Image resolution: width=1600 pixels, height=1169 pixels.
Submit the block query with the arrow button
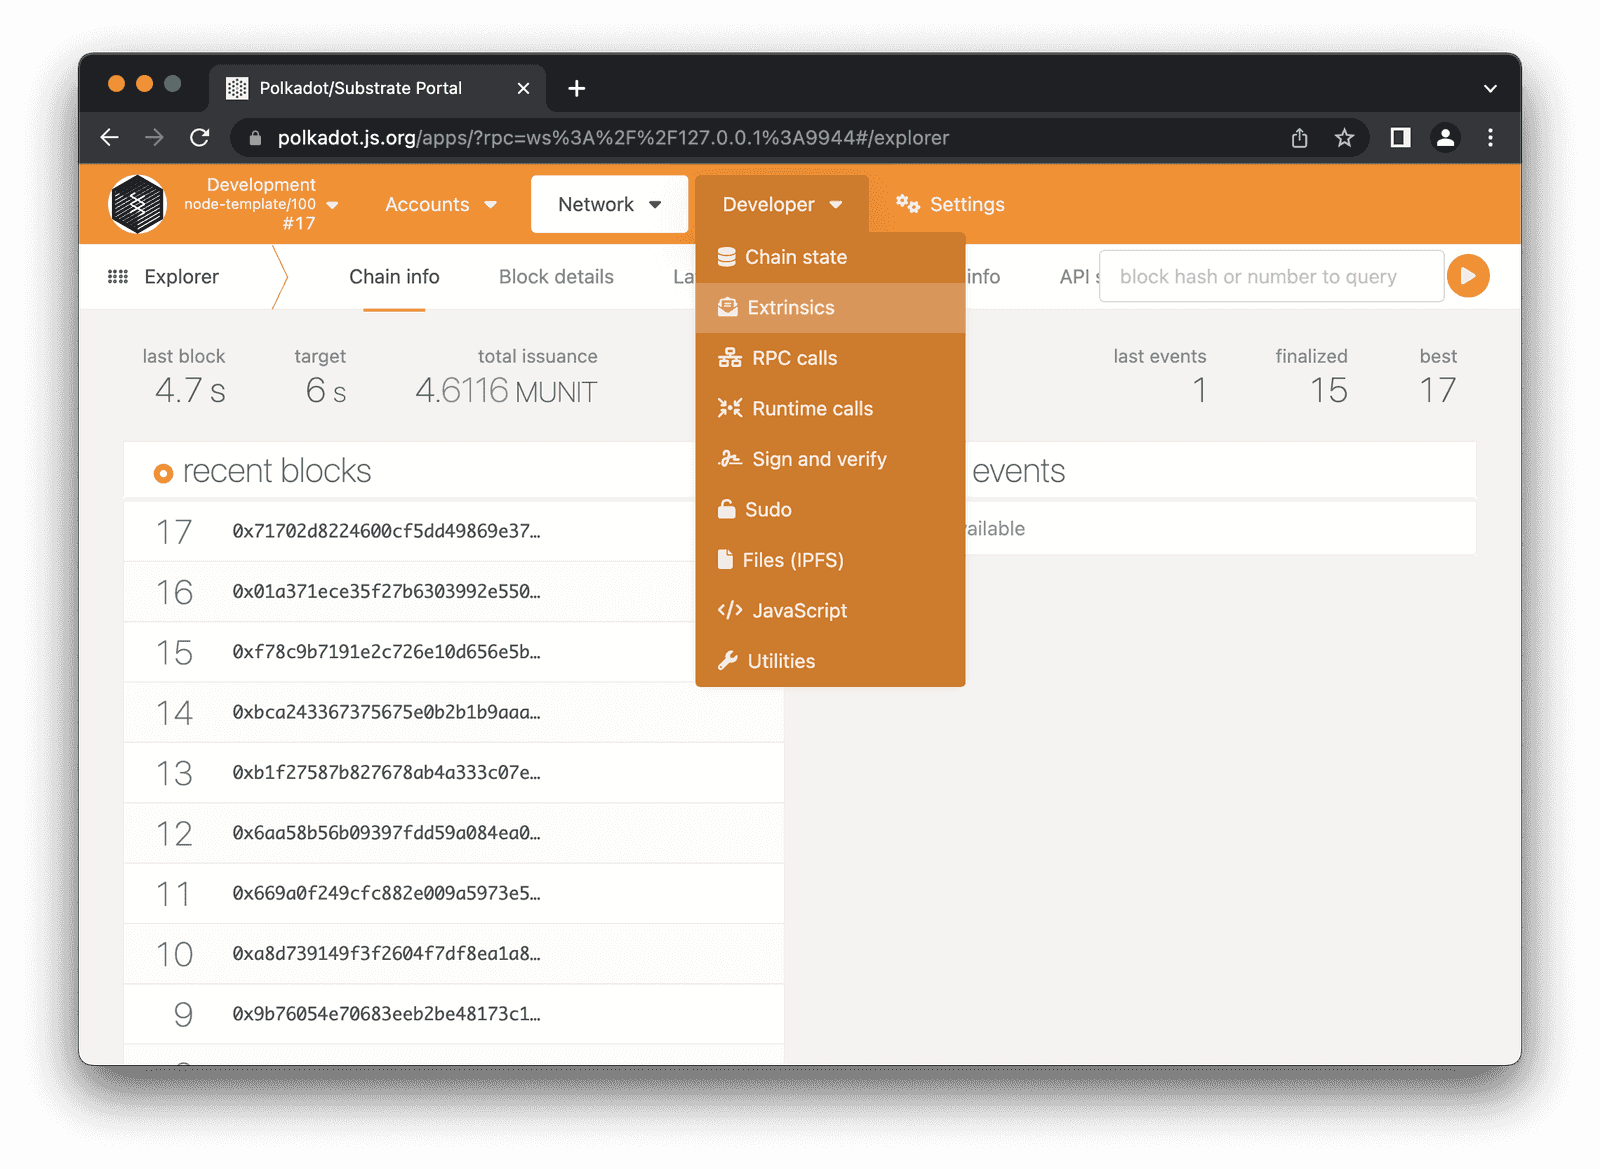click(x=1468, y=276)
